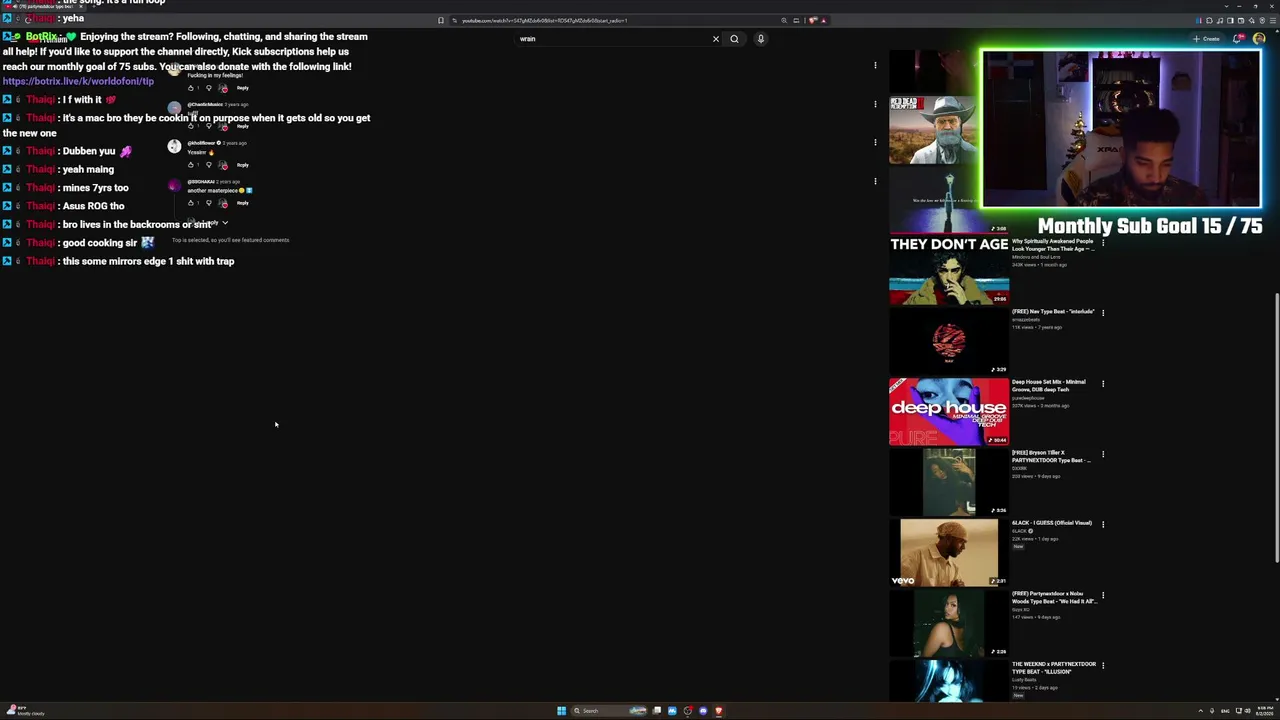Image resolution: width=1280 pixels, height=720 pixels.
Task: Open options menu for Deep House Set Mix
Action: tap(1103, 383)
